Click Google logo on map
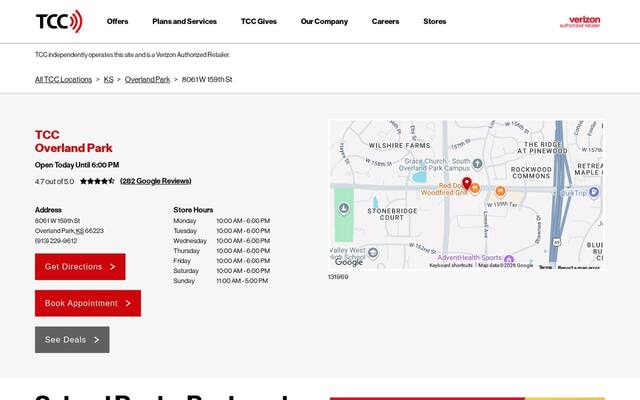The height and width of the screenshot is (400, 640). (349, 262)
